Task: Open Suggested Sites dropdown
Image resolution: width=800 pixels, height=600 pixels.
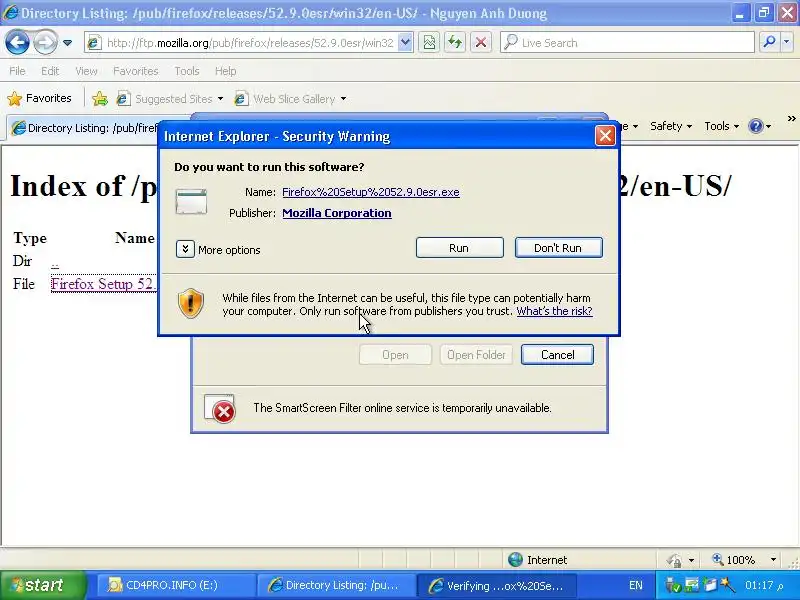Action: point(220,98)
